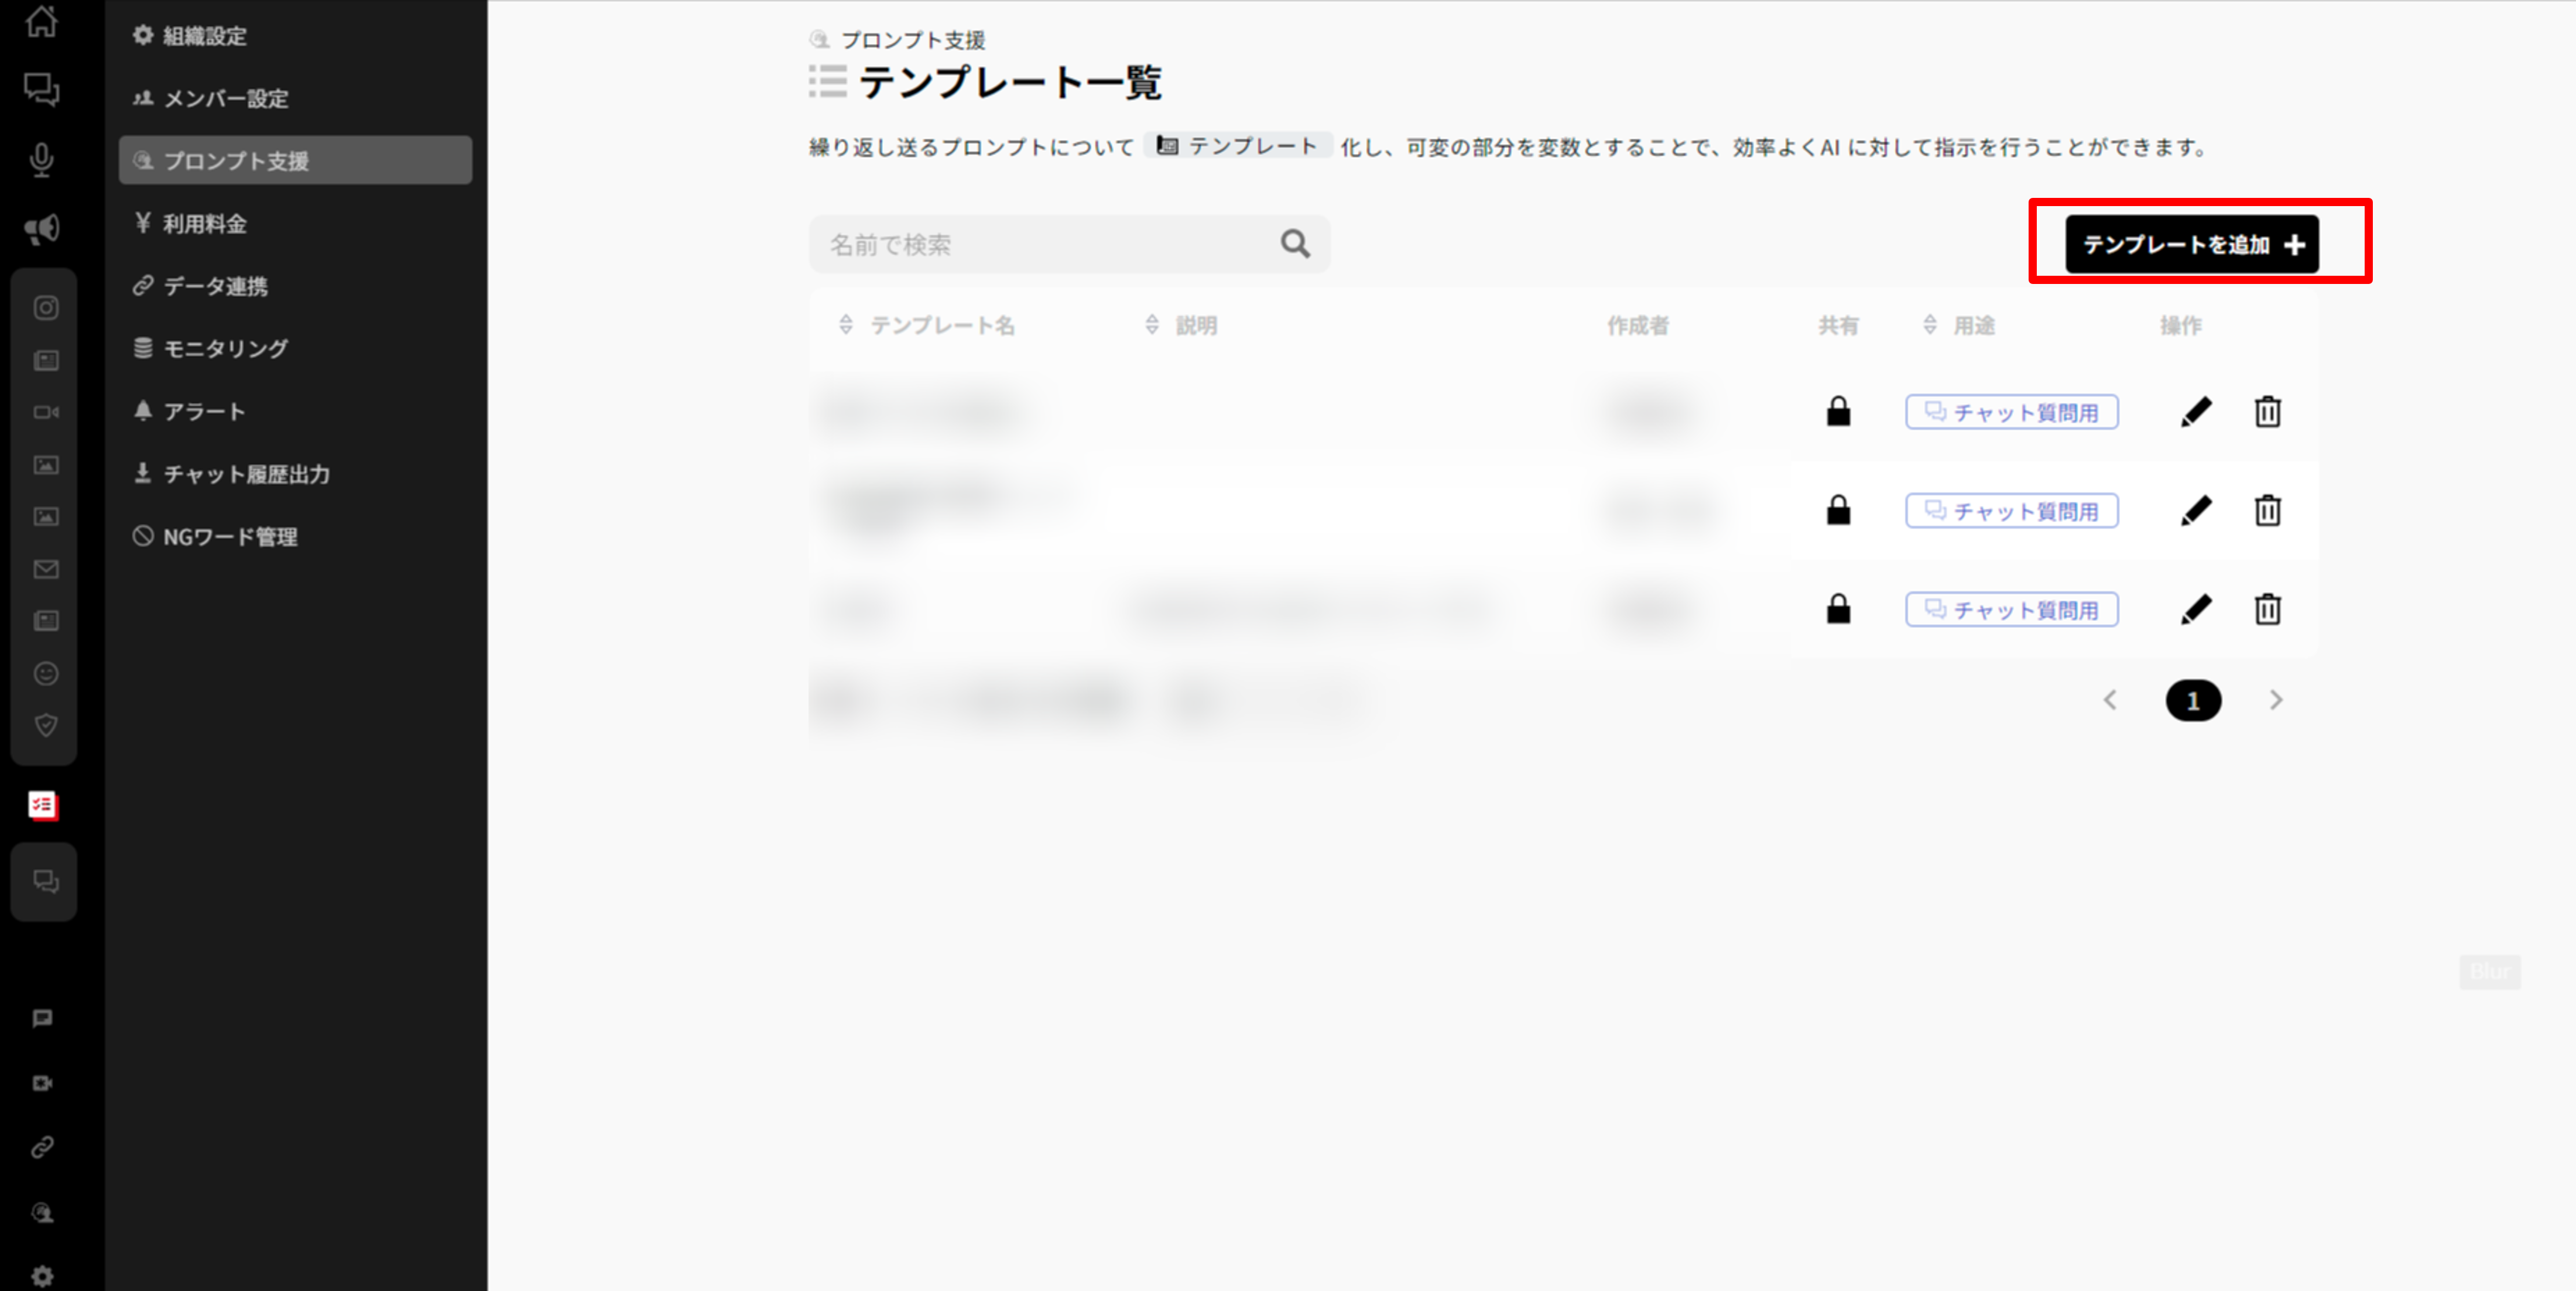This screenshot has width=2576, height=1291.
Task: Select the envelope mail icon in sidebar
Action: (45, 569)
